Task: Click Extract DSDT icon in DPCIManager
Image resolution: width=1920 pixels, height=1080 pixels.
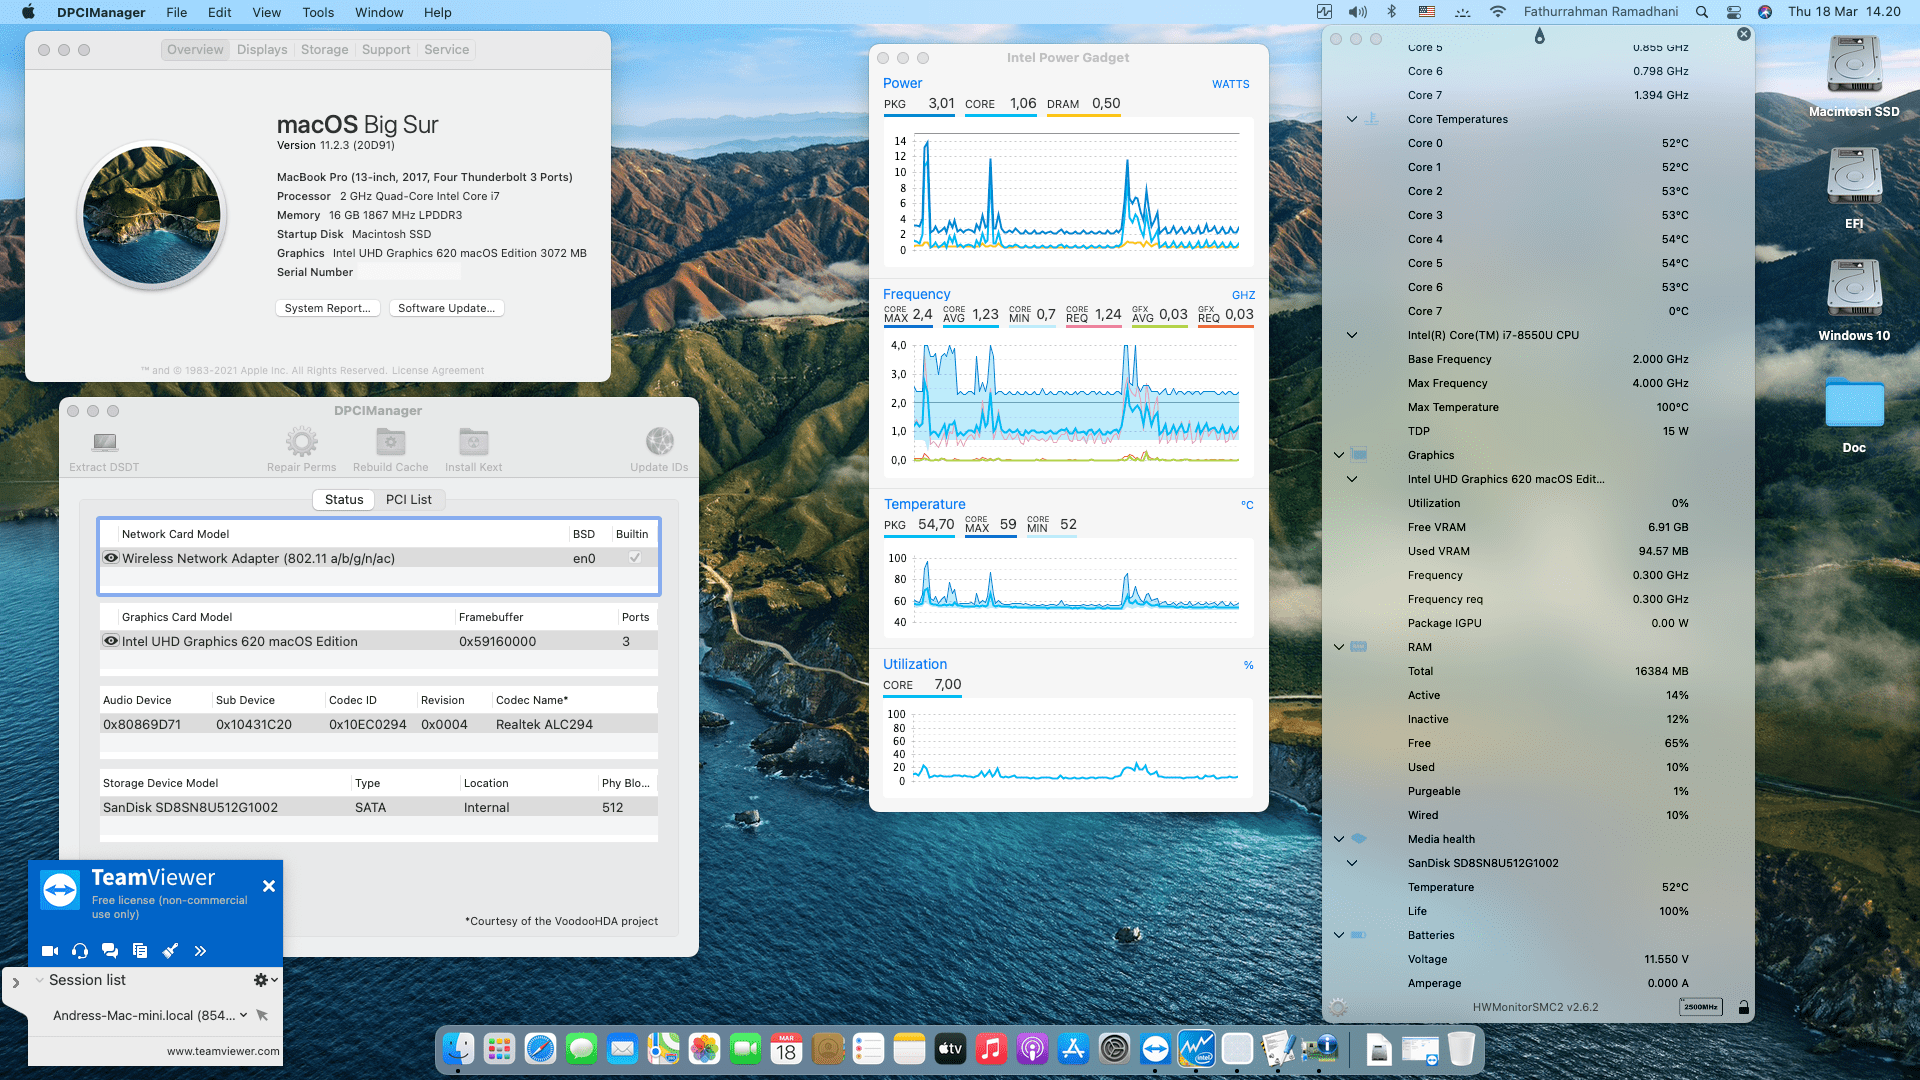Action: coord(104,442)
